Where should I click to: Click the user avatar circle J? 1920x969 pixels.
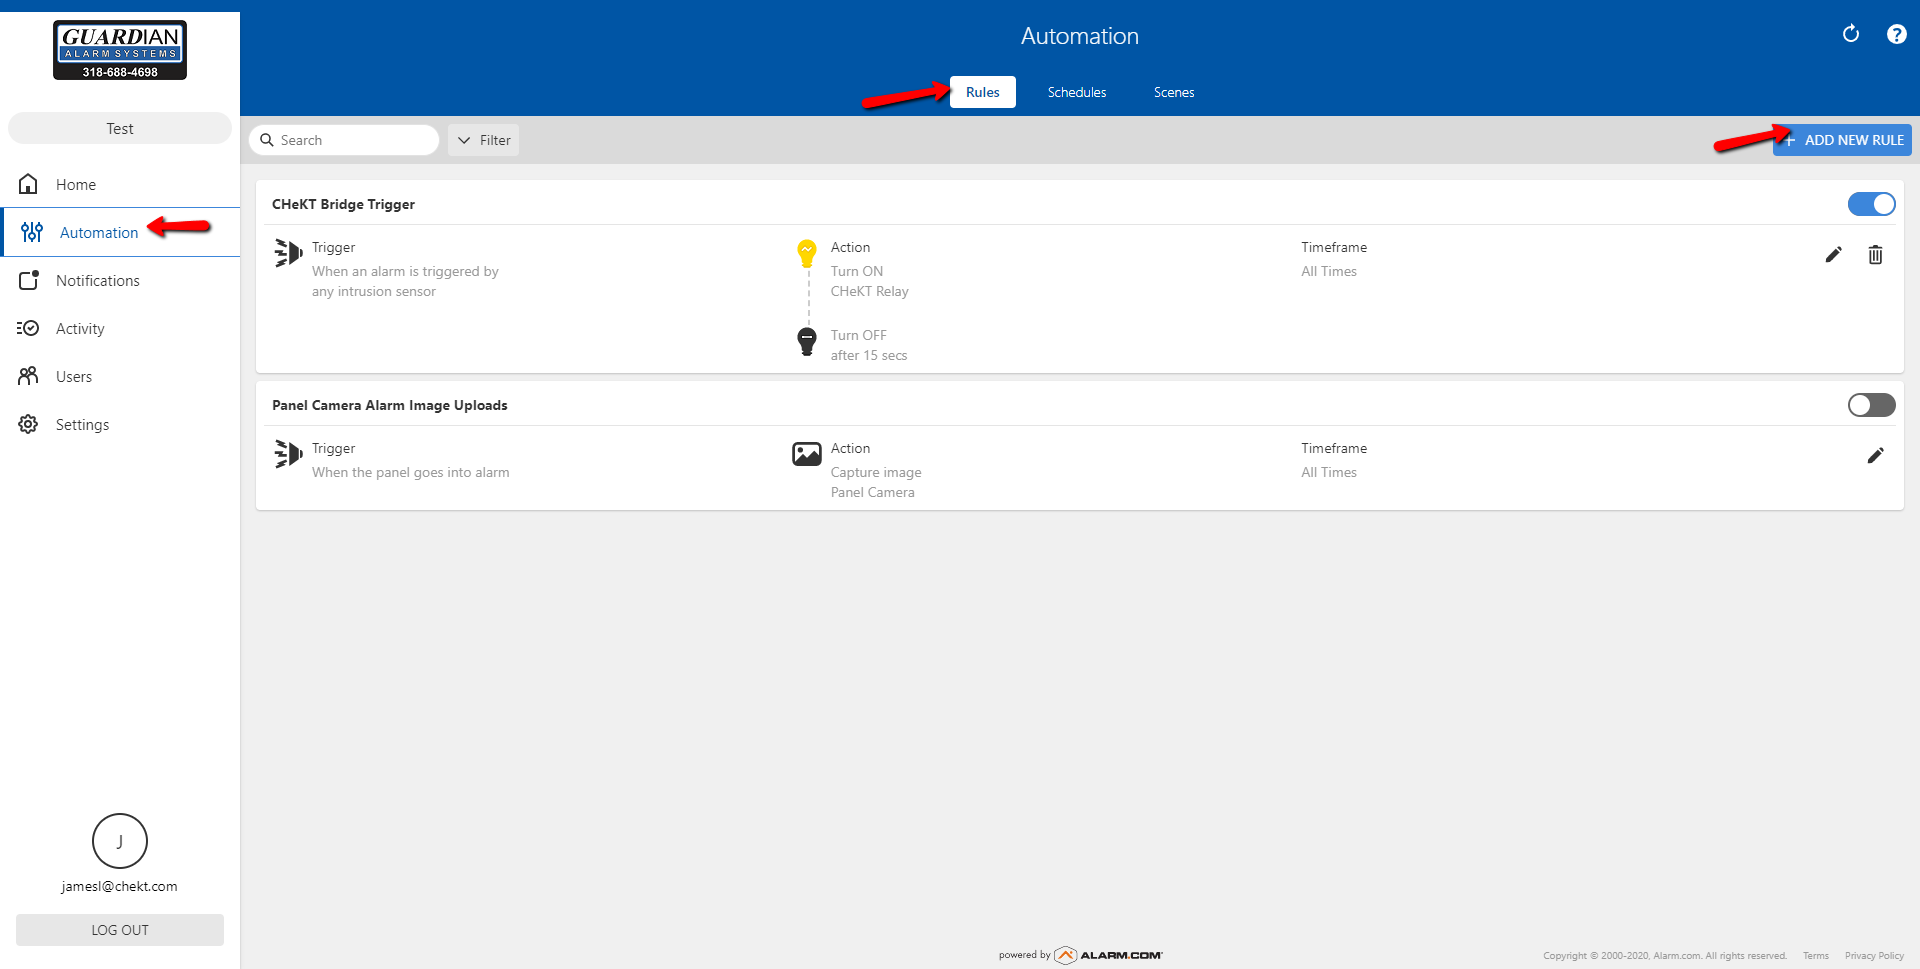click(120, 841)
